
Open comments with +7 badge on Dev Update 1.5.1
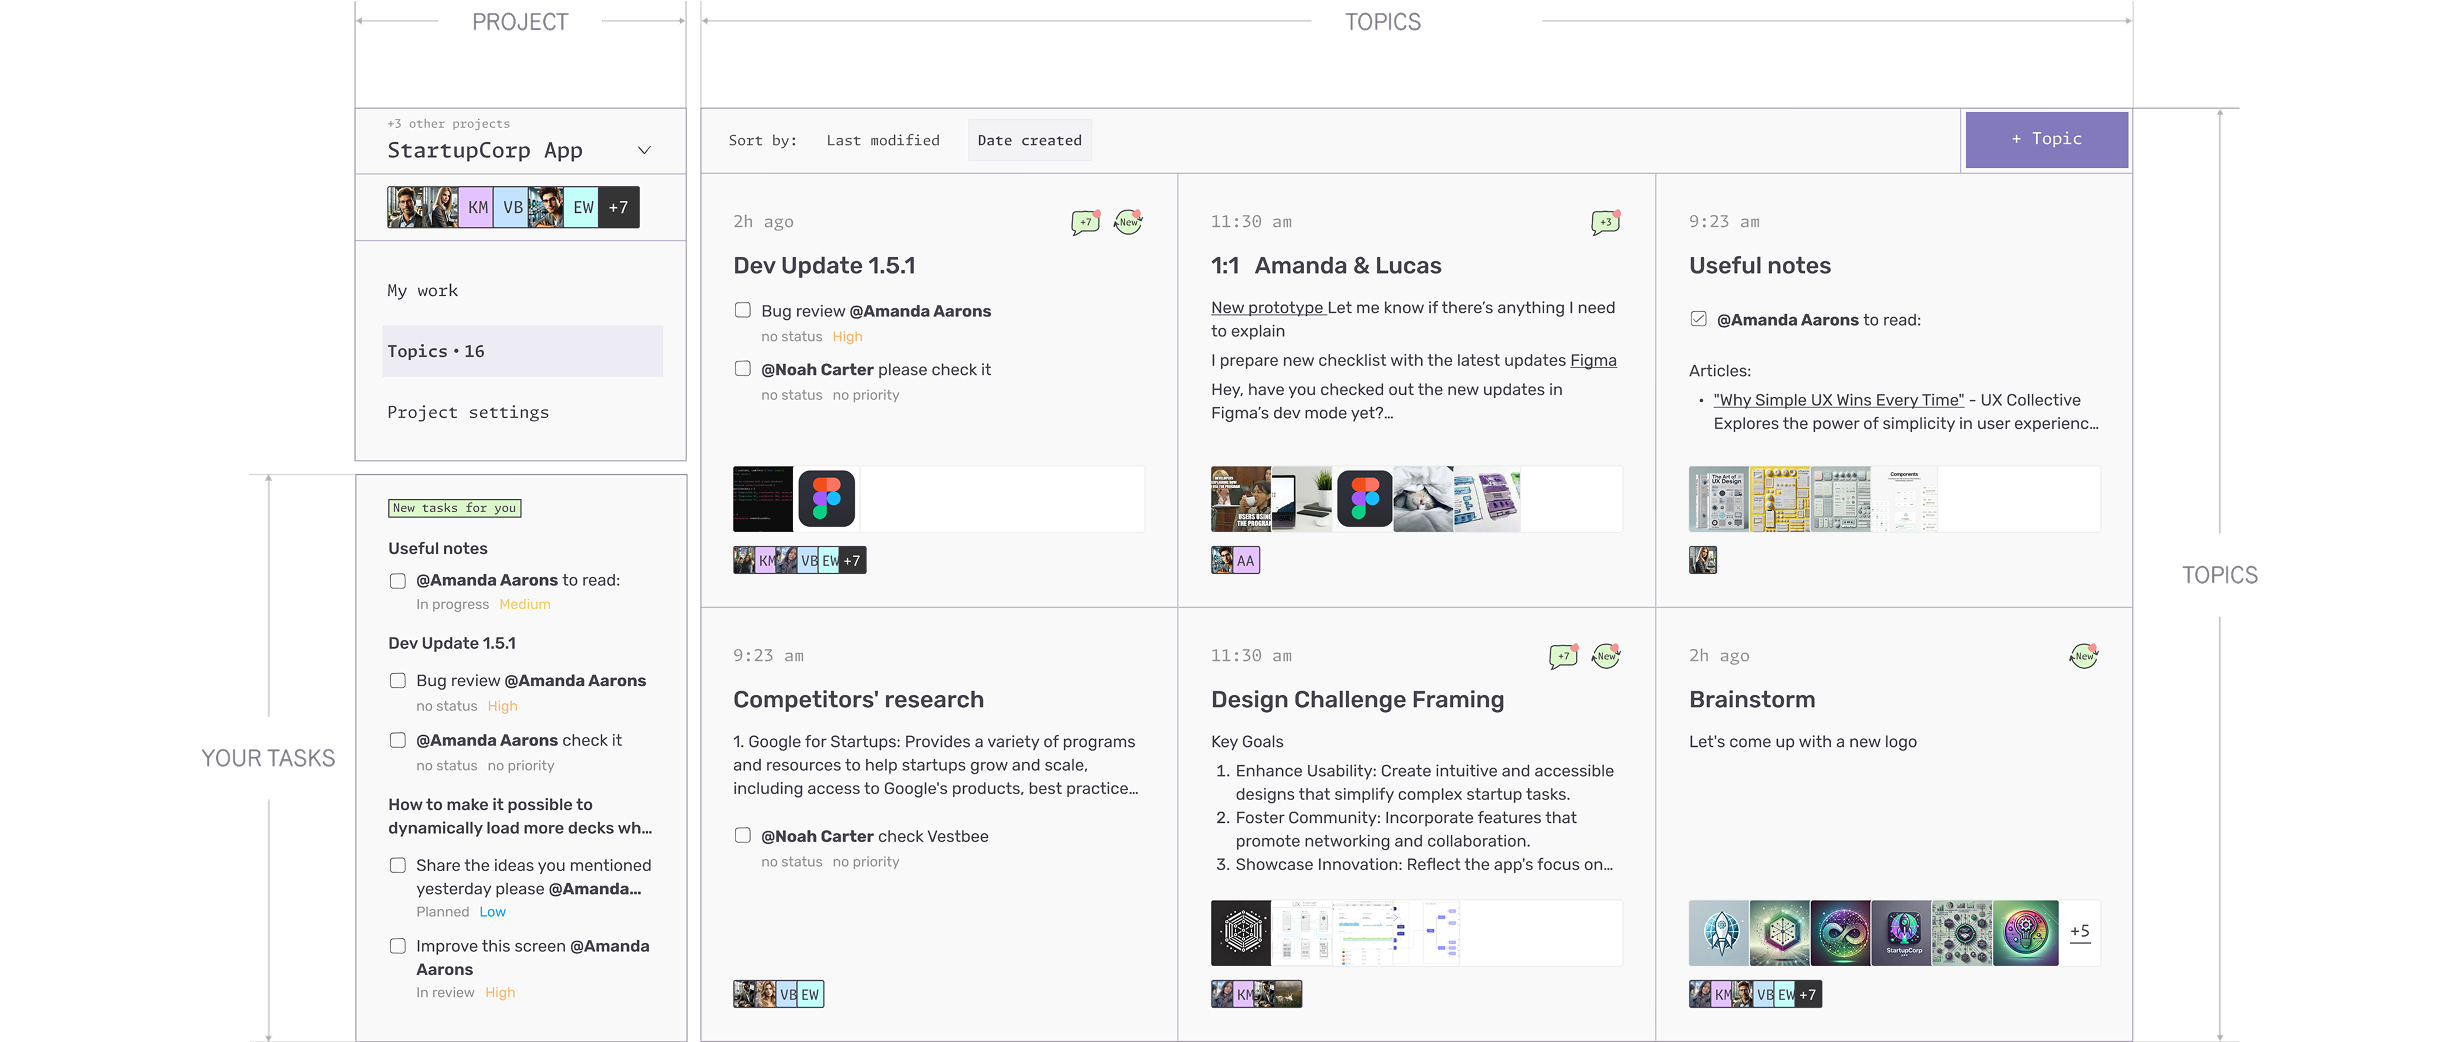point(1086,221)
